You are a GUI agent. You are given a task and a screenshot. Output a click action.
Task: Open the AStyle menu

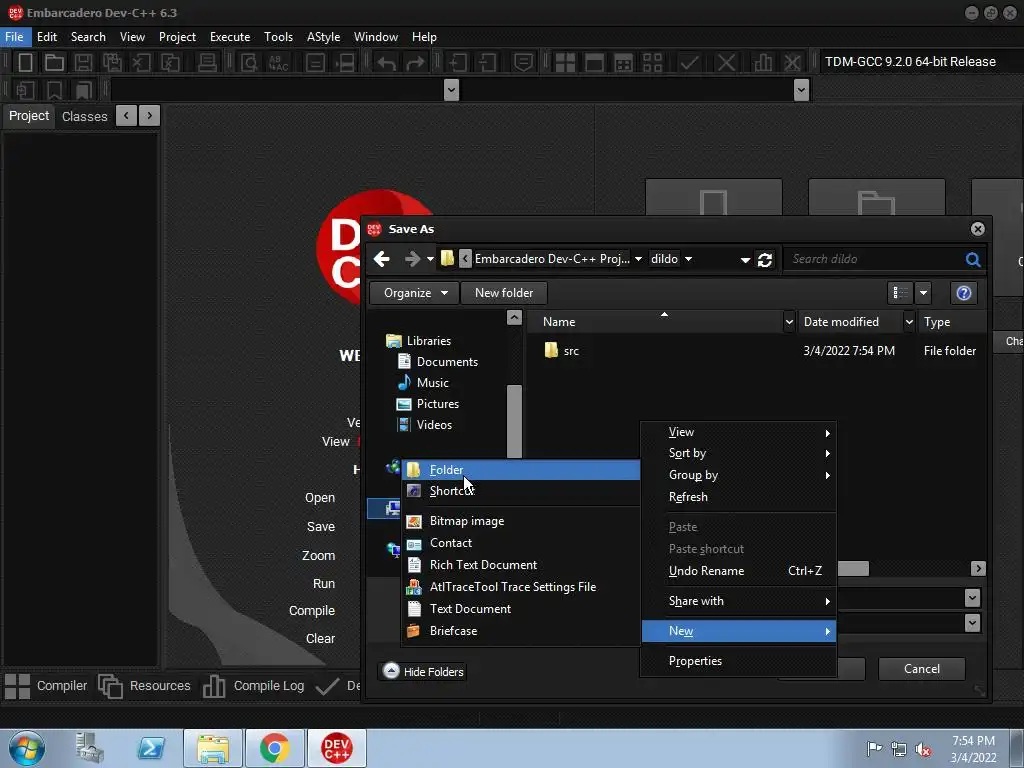tap(323, 37)
